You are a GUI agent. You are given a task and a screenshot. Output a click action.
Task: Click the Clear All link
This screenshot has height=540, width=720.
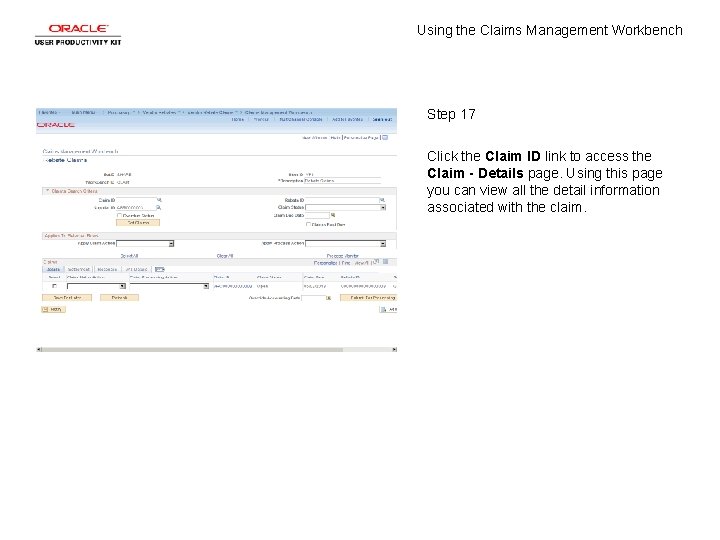tap(225, 256)
